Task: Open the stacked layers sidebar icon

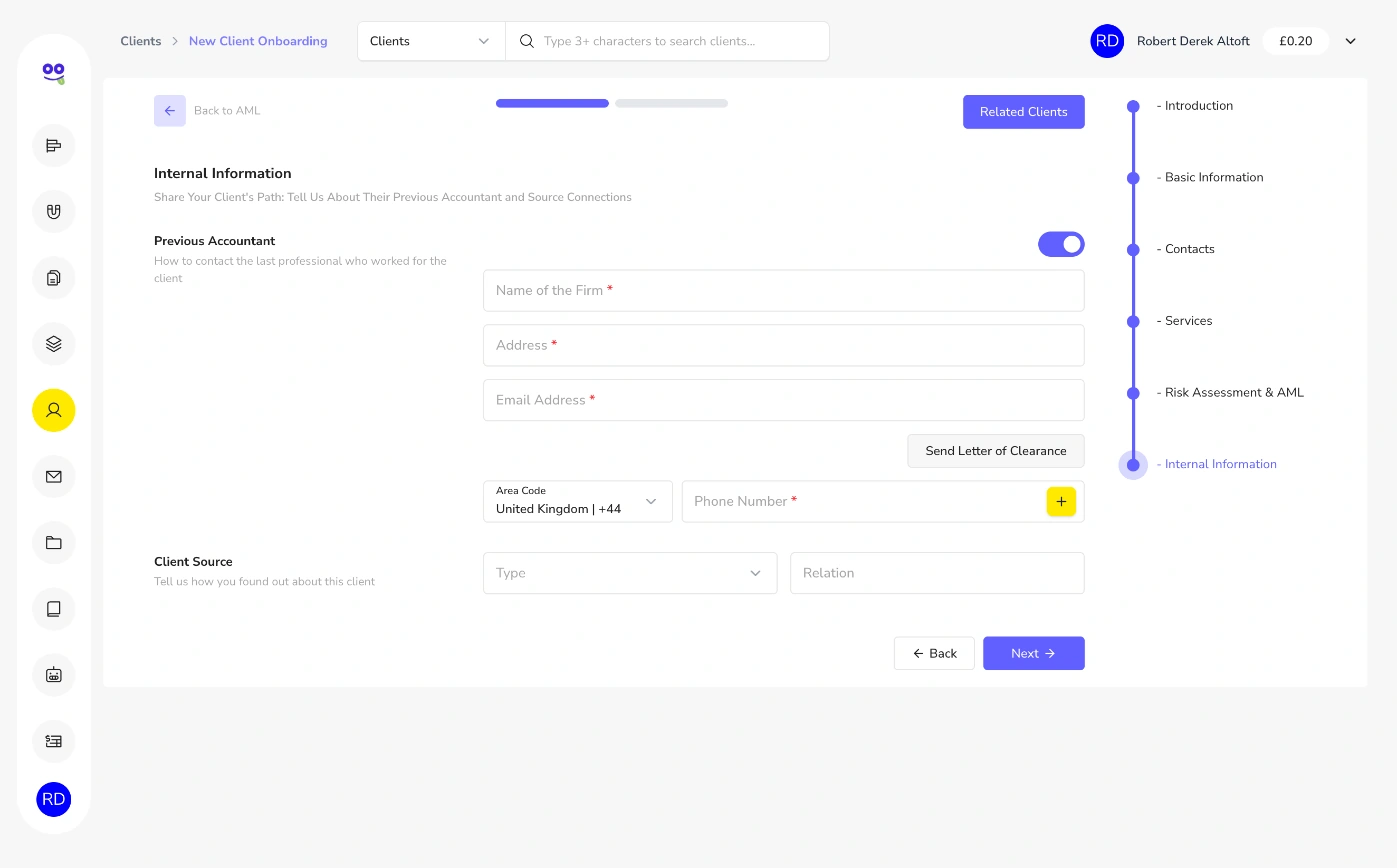Action: point(54,344)
